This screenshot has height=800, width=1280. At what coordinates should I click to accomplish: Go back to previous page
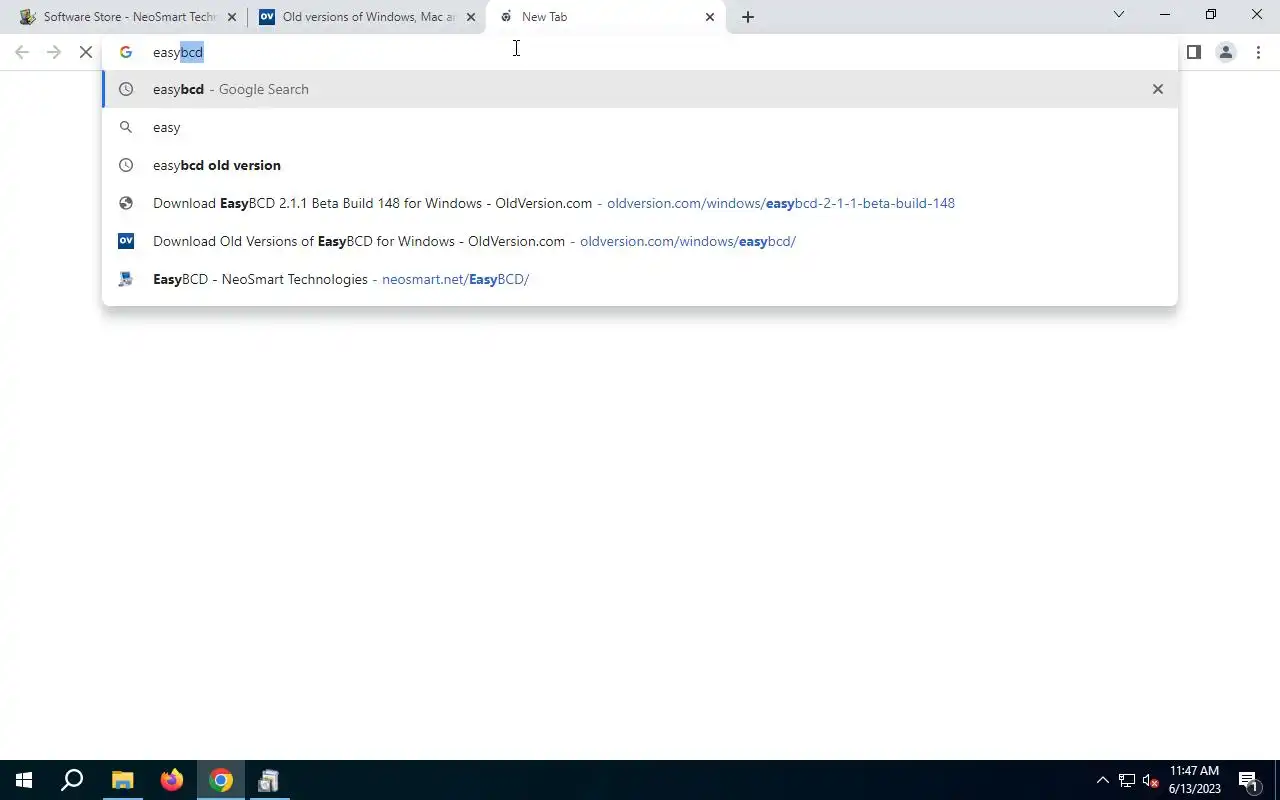pos(22,52)
